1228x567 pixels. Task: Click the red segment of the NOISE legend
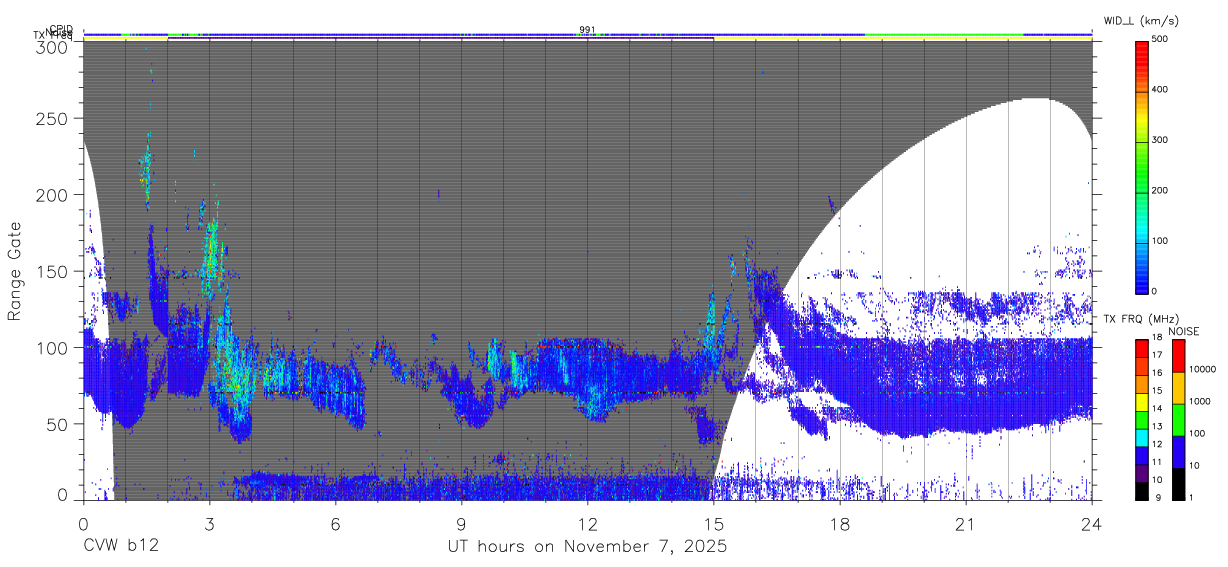pyautogui.click(x=1177, y=355)
